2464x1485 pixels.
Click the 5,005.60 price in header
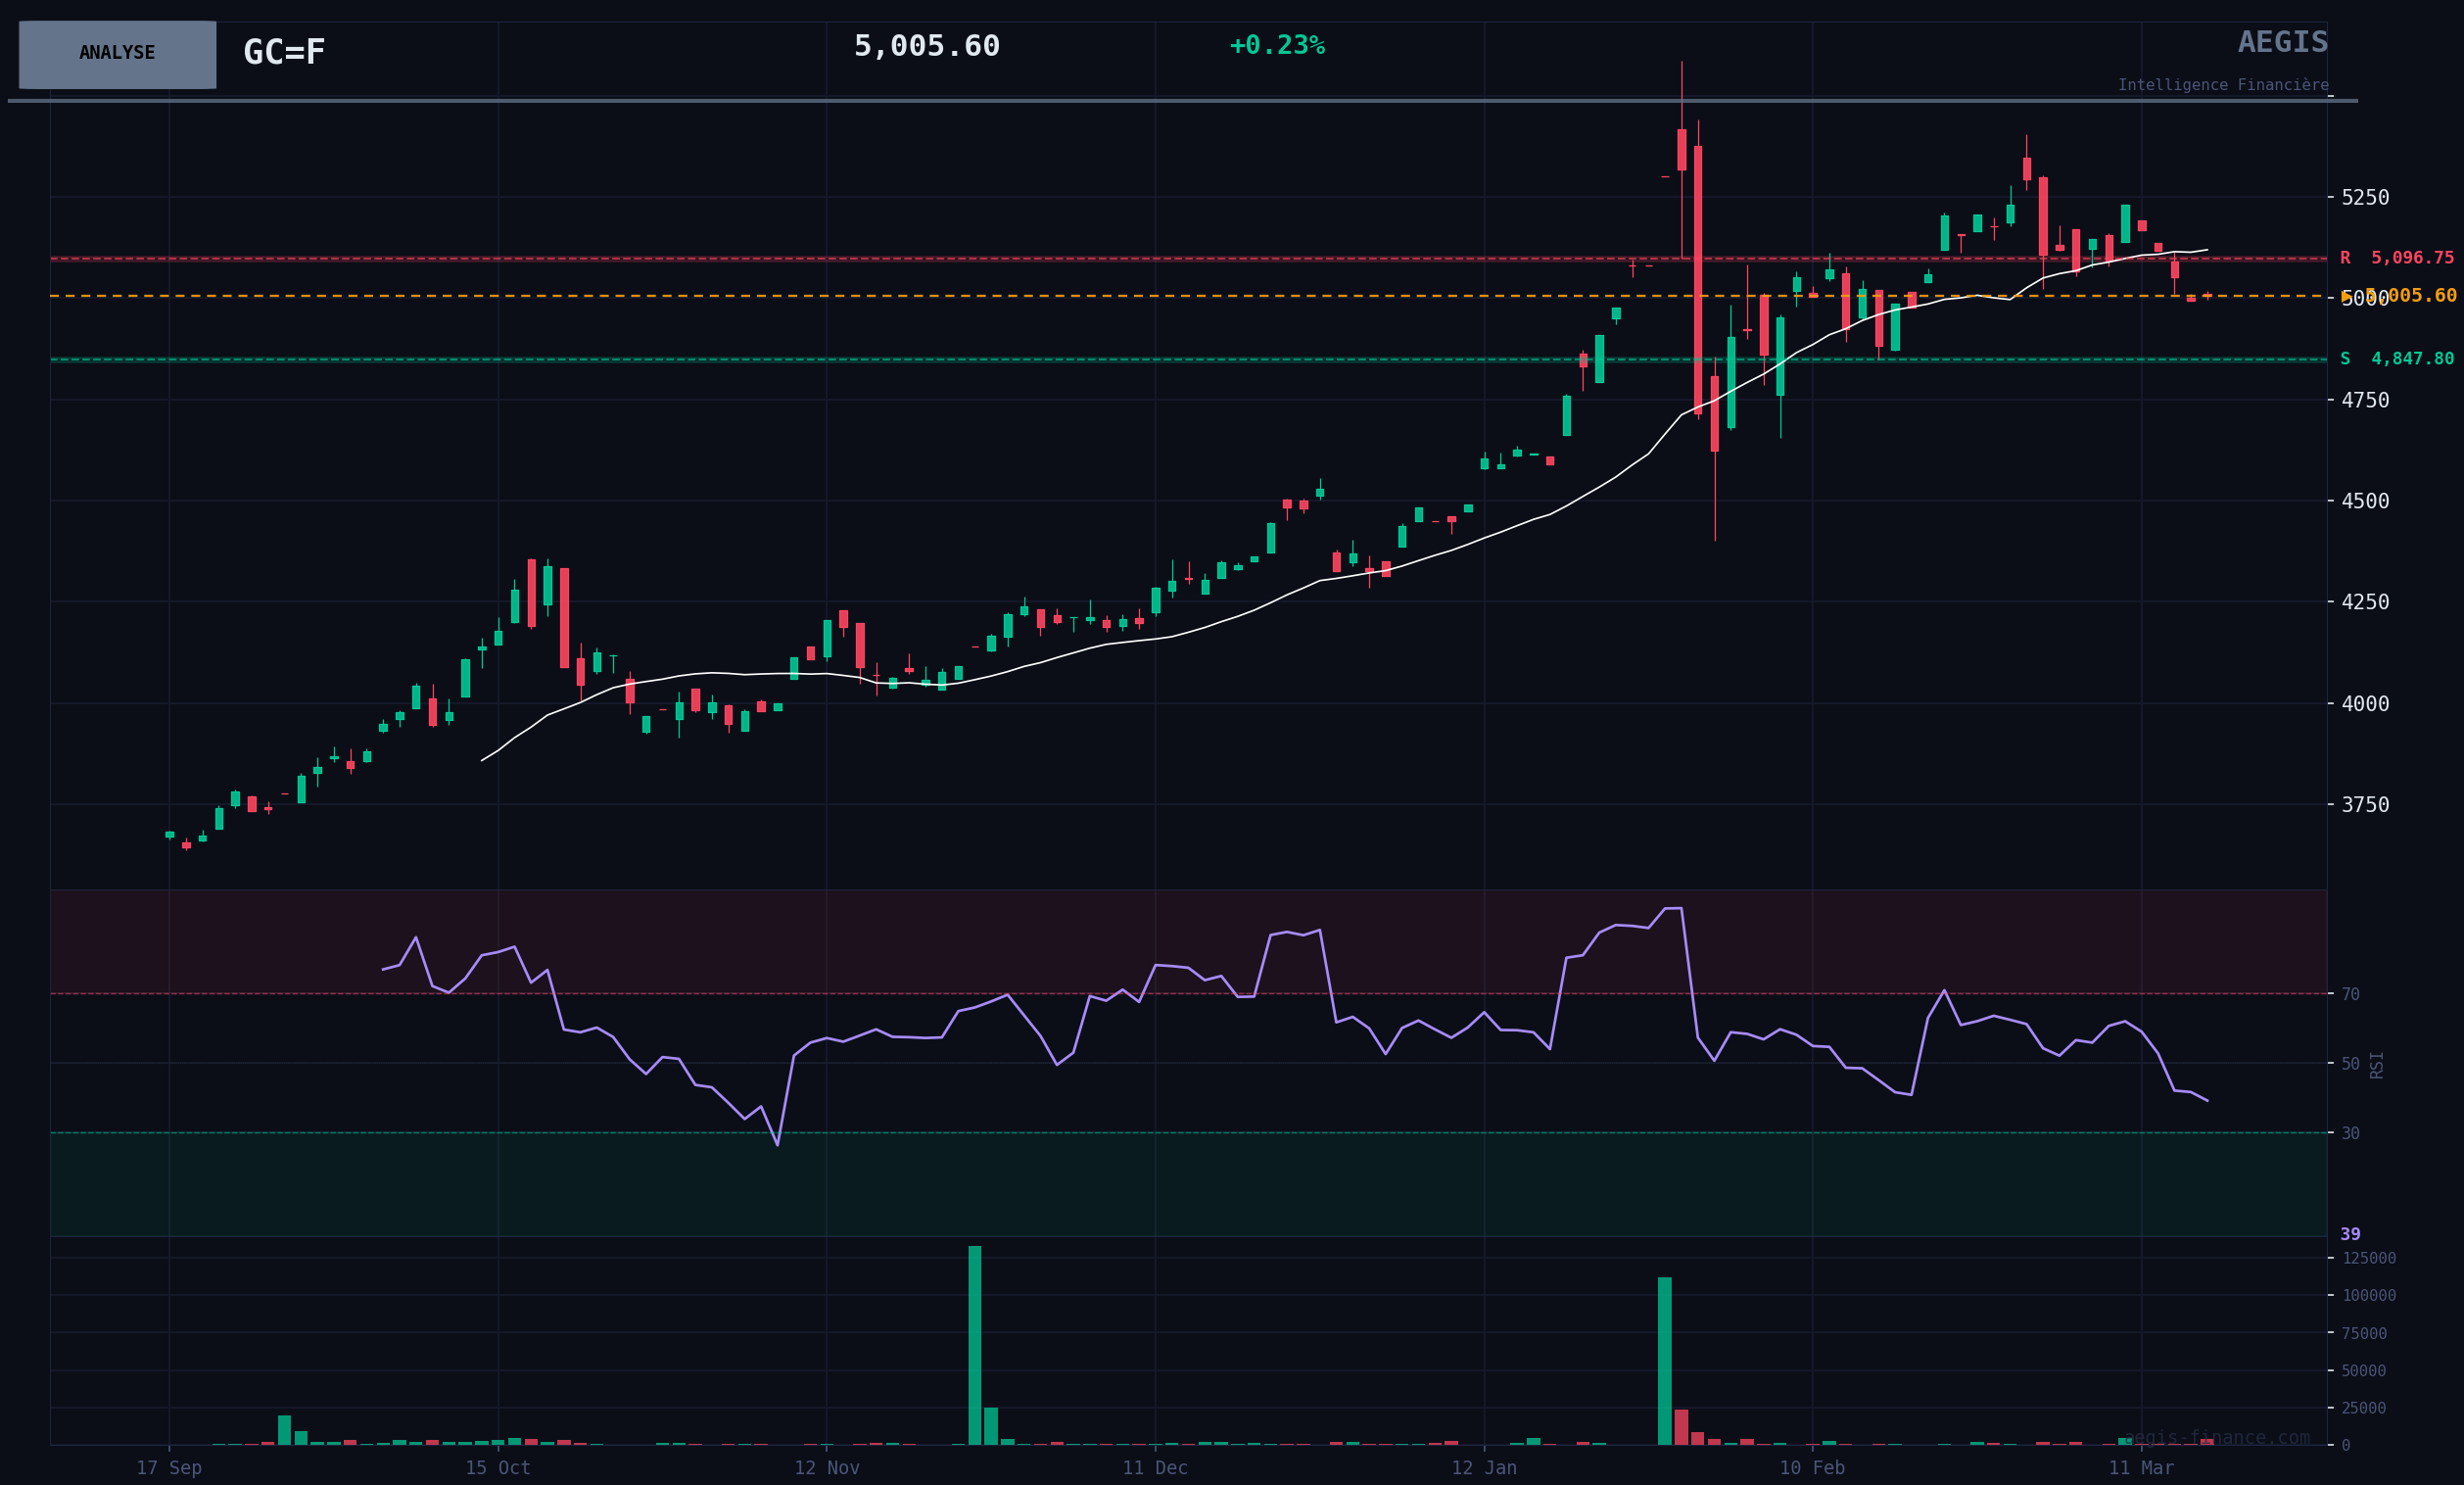[926, 47]
